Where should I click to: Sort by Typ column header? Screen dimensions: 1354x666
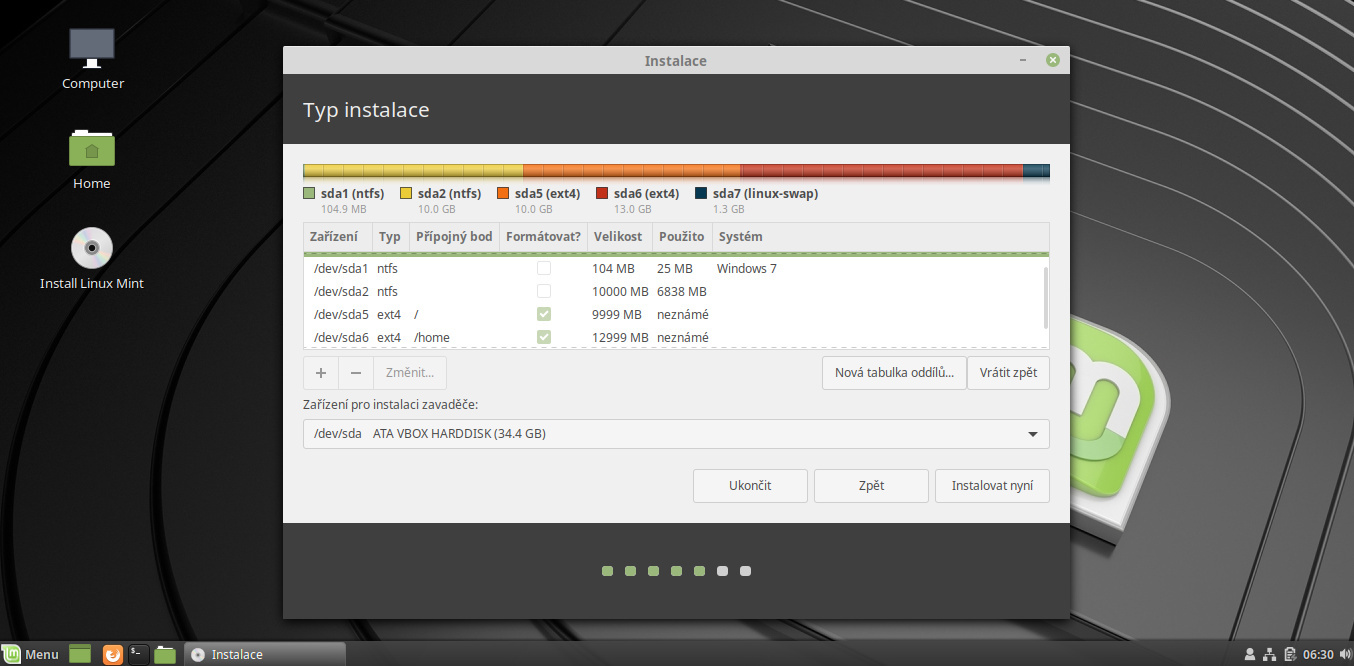(390, 237)
